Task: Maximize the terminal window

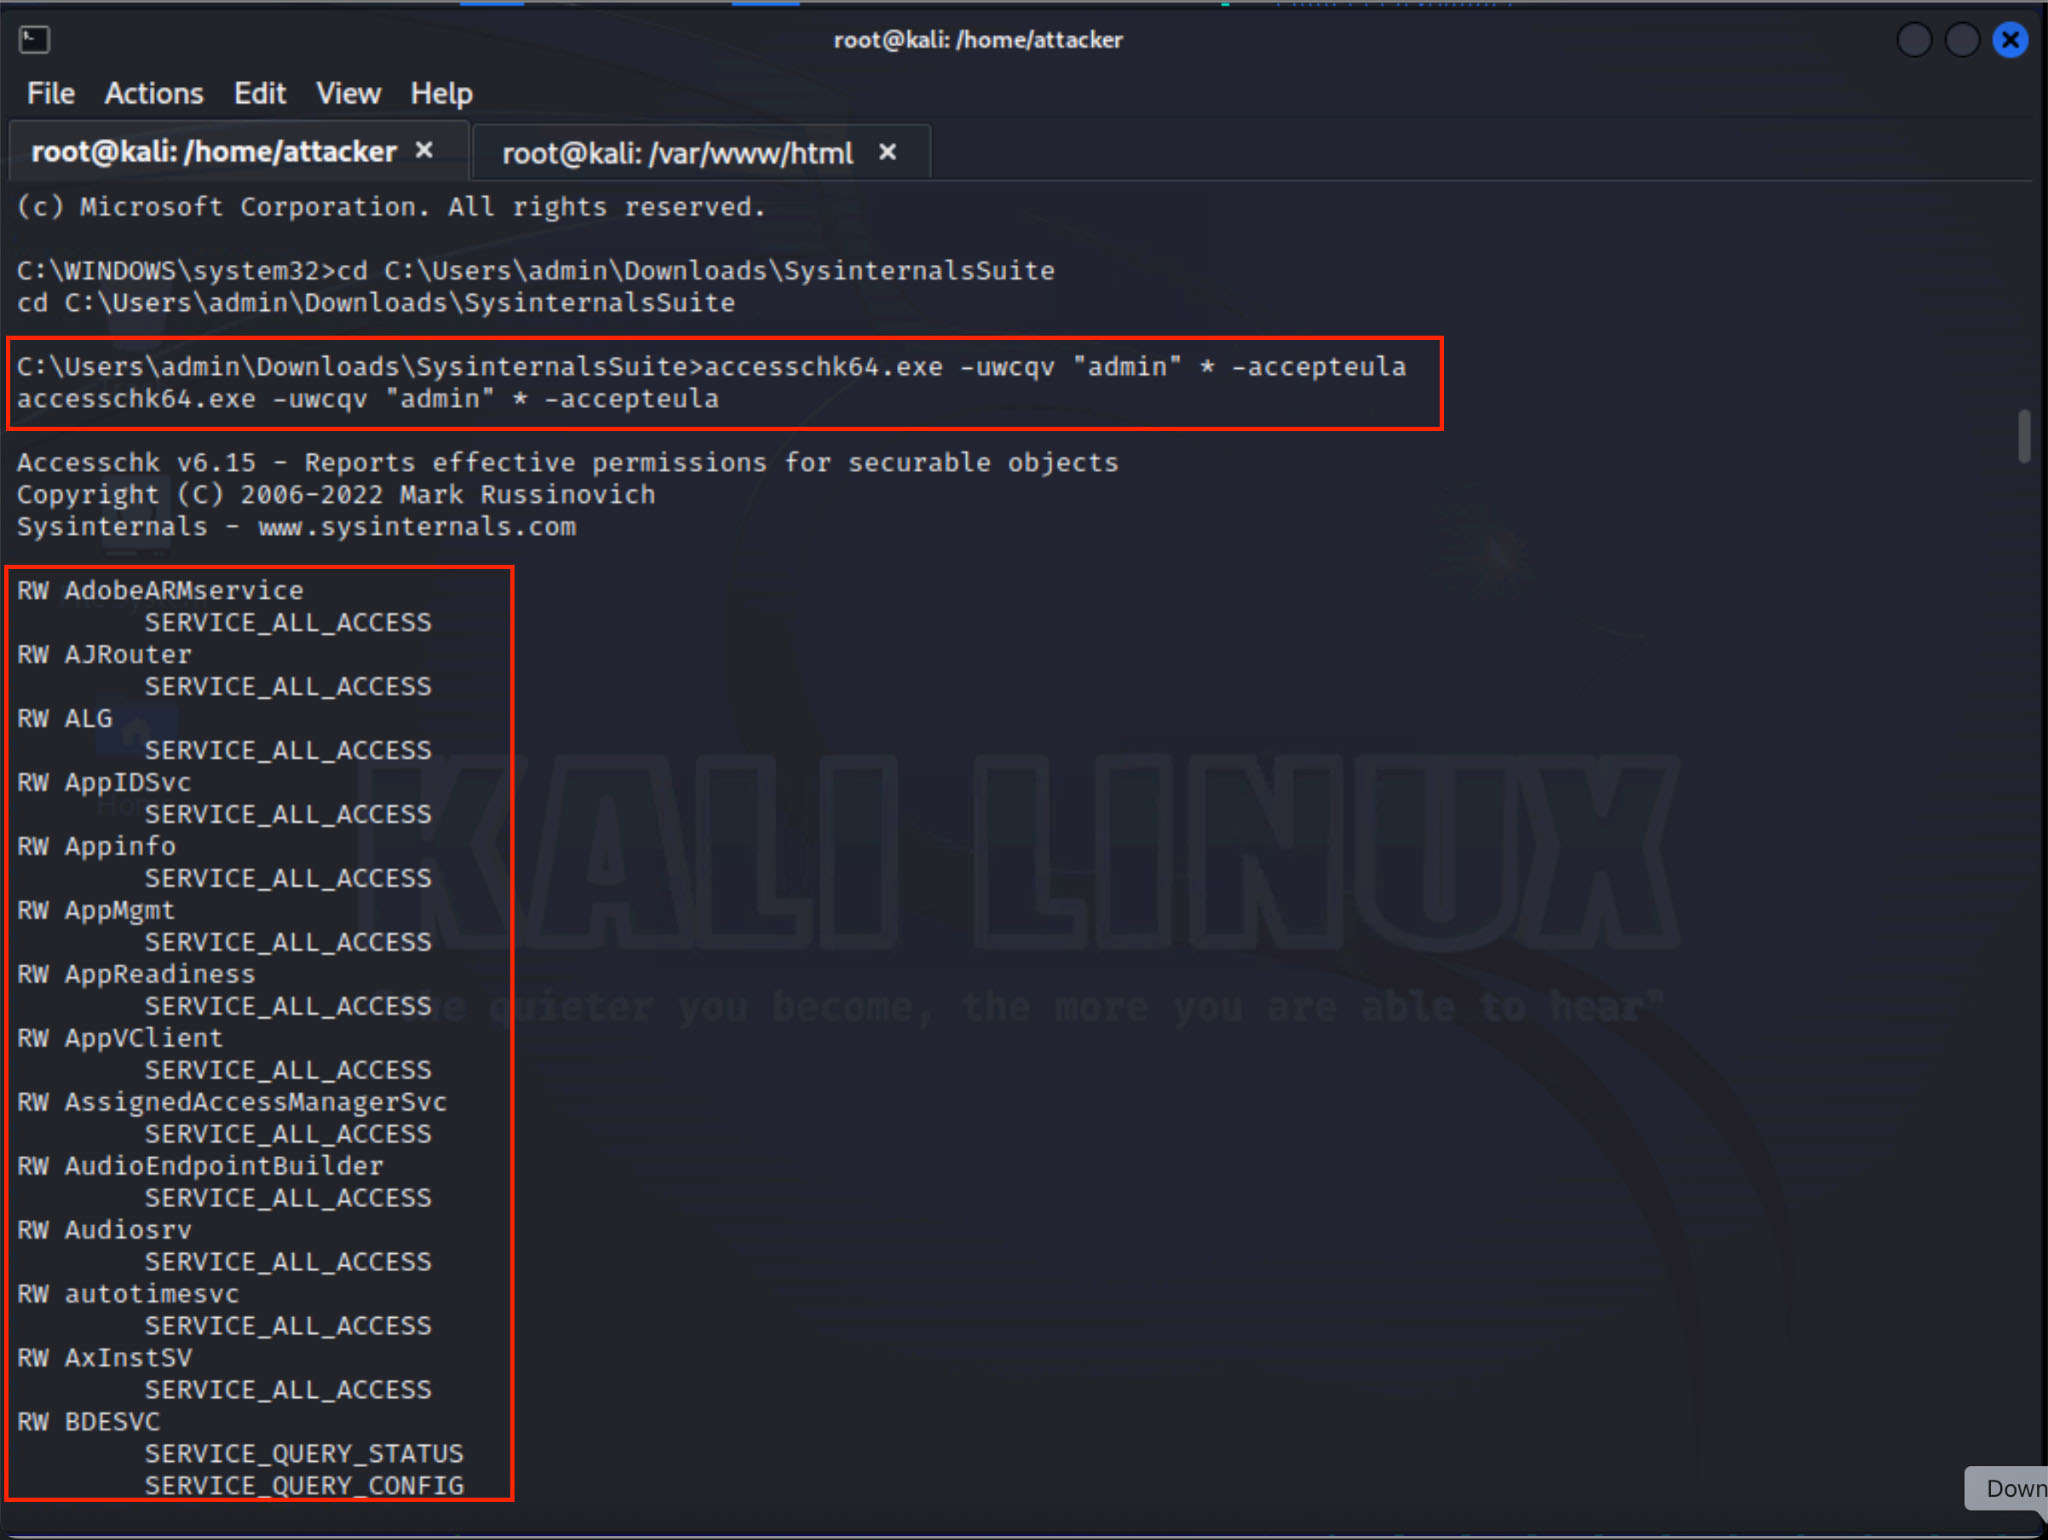Action: (x=1962, y=40)
